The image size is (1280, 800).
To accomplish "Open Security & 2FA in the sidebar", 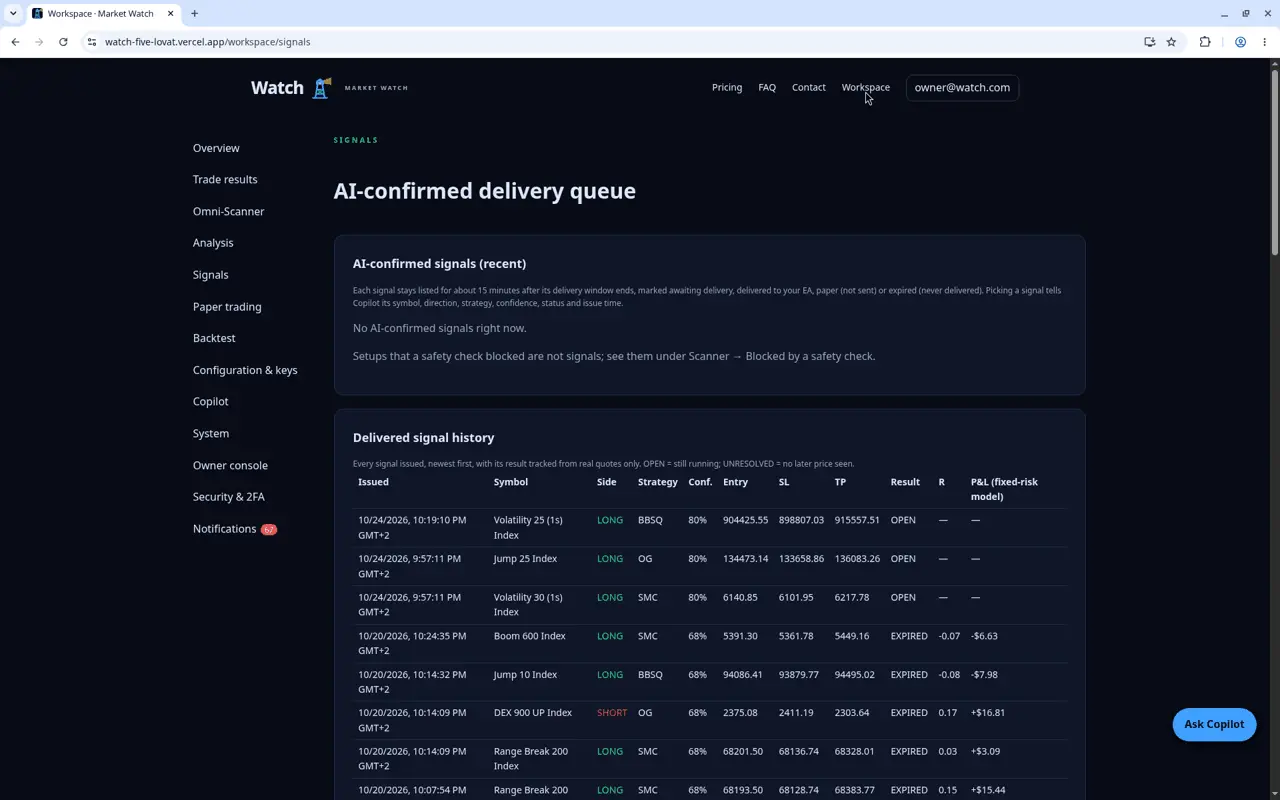I will 229,497.
